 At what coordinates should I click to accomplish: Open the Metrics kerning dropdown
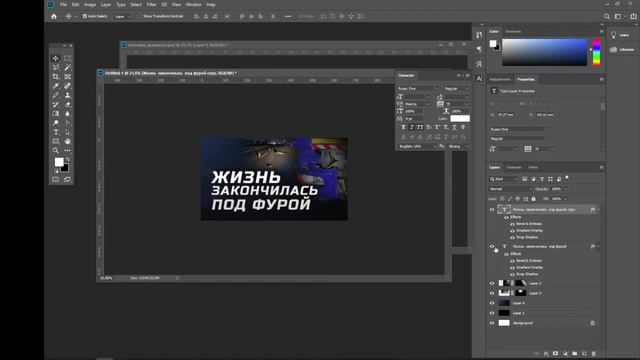[x=417, y=104]
